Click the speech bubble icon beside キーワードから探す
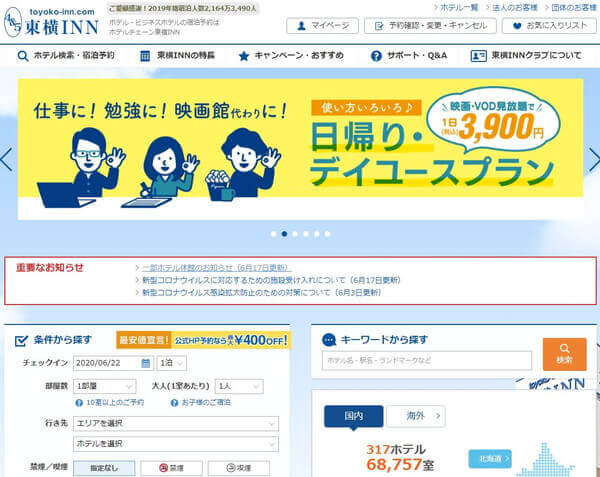The height and width of the screenshot is (477, 600). [329, 340]
